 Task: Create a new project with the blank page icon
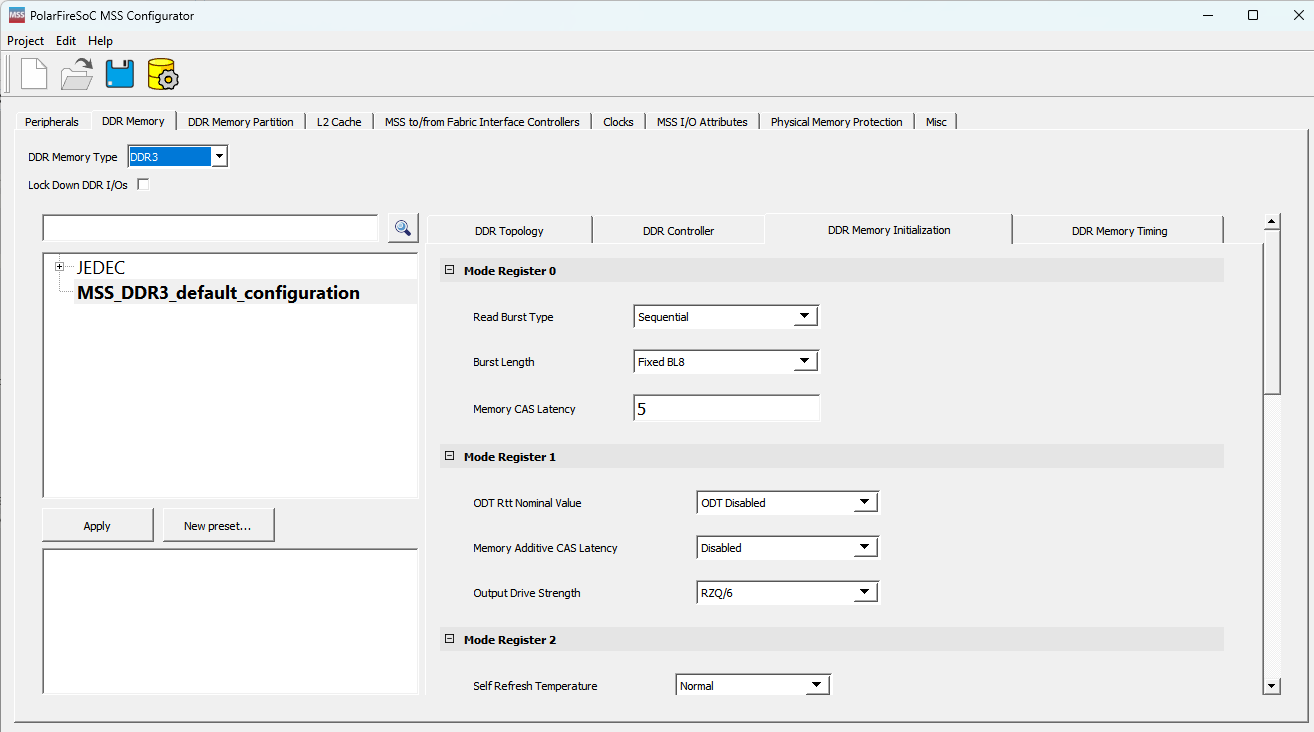click(x=34, y=75)
